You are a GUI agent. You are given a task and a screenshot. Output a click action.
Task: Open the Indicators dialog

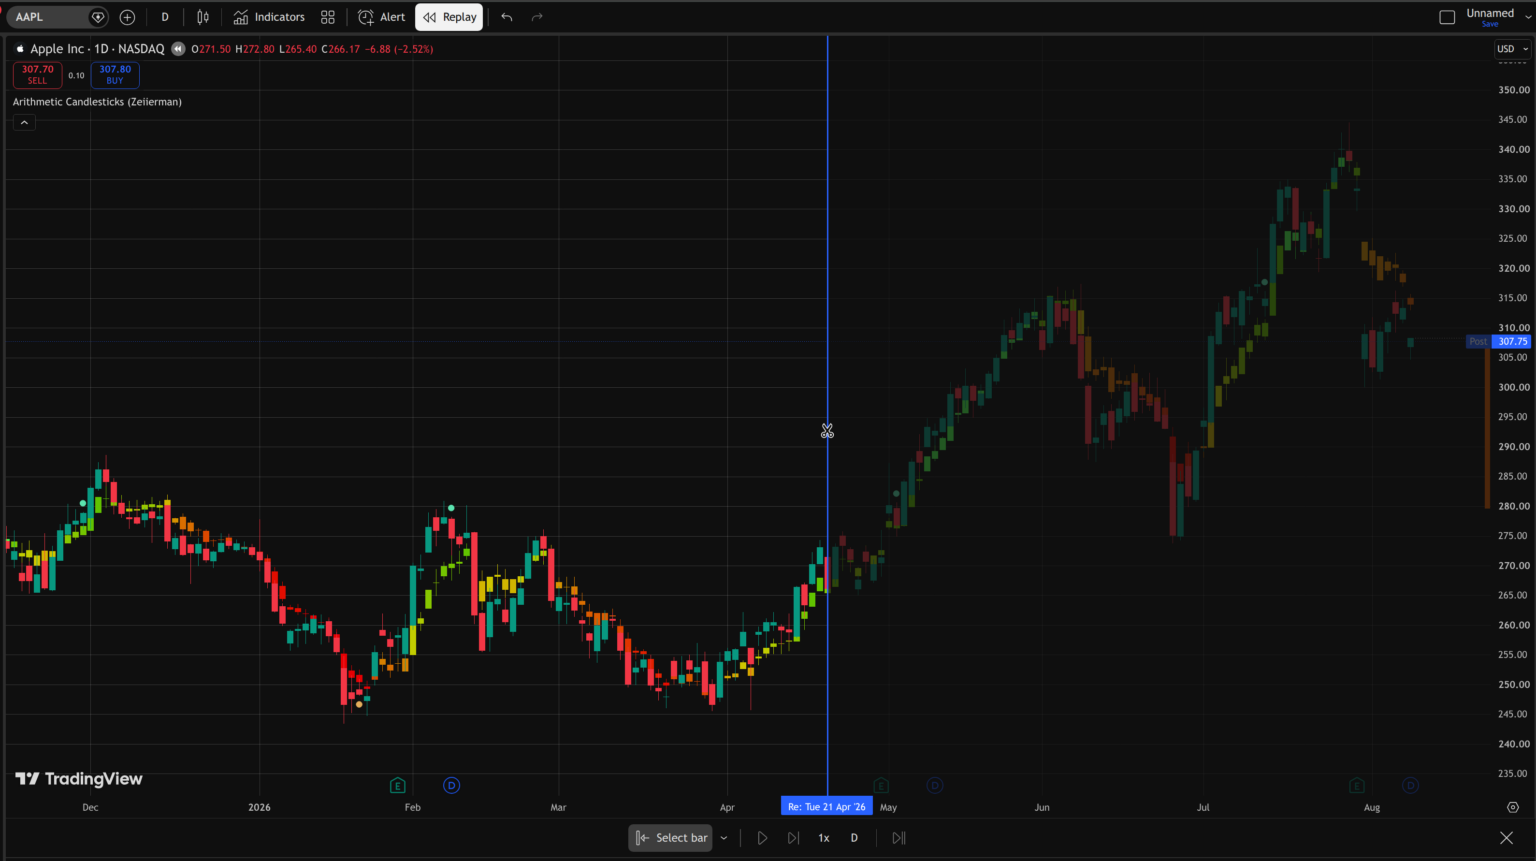[x=269, y=17]
